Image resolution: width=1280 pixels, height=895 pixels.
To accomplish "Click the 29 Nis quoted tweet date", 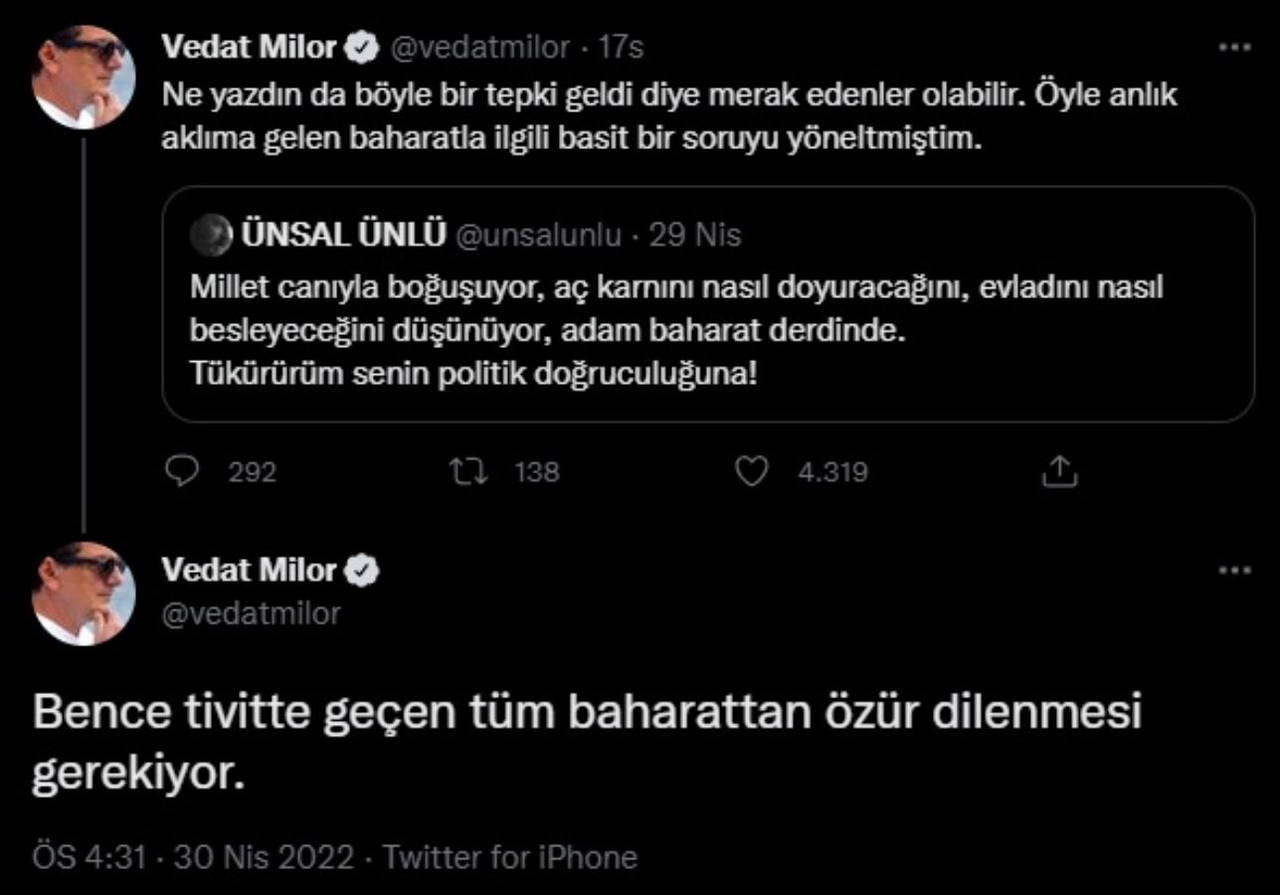I will point(695,235).
